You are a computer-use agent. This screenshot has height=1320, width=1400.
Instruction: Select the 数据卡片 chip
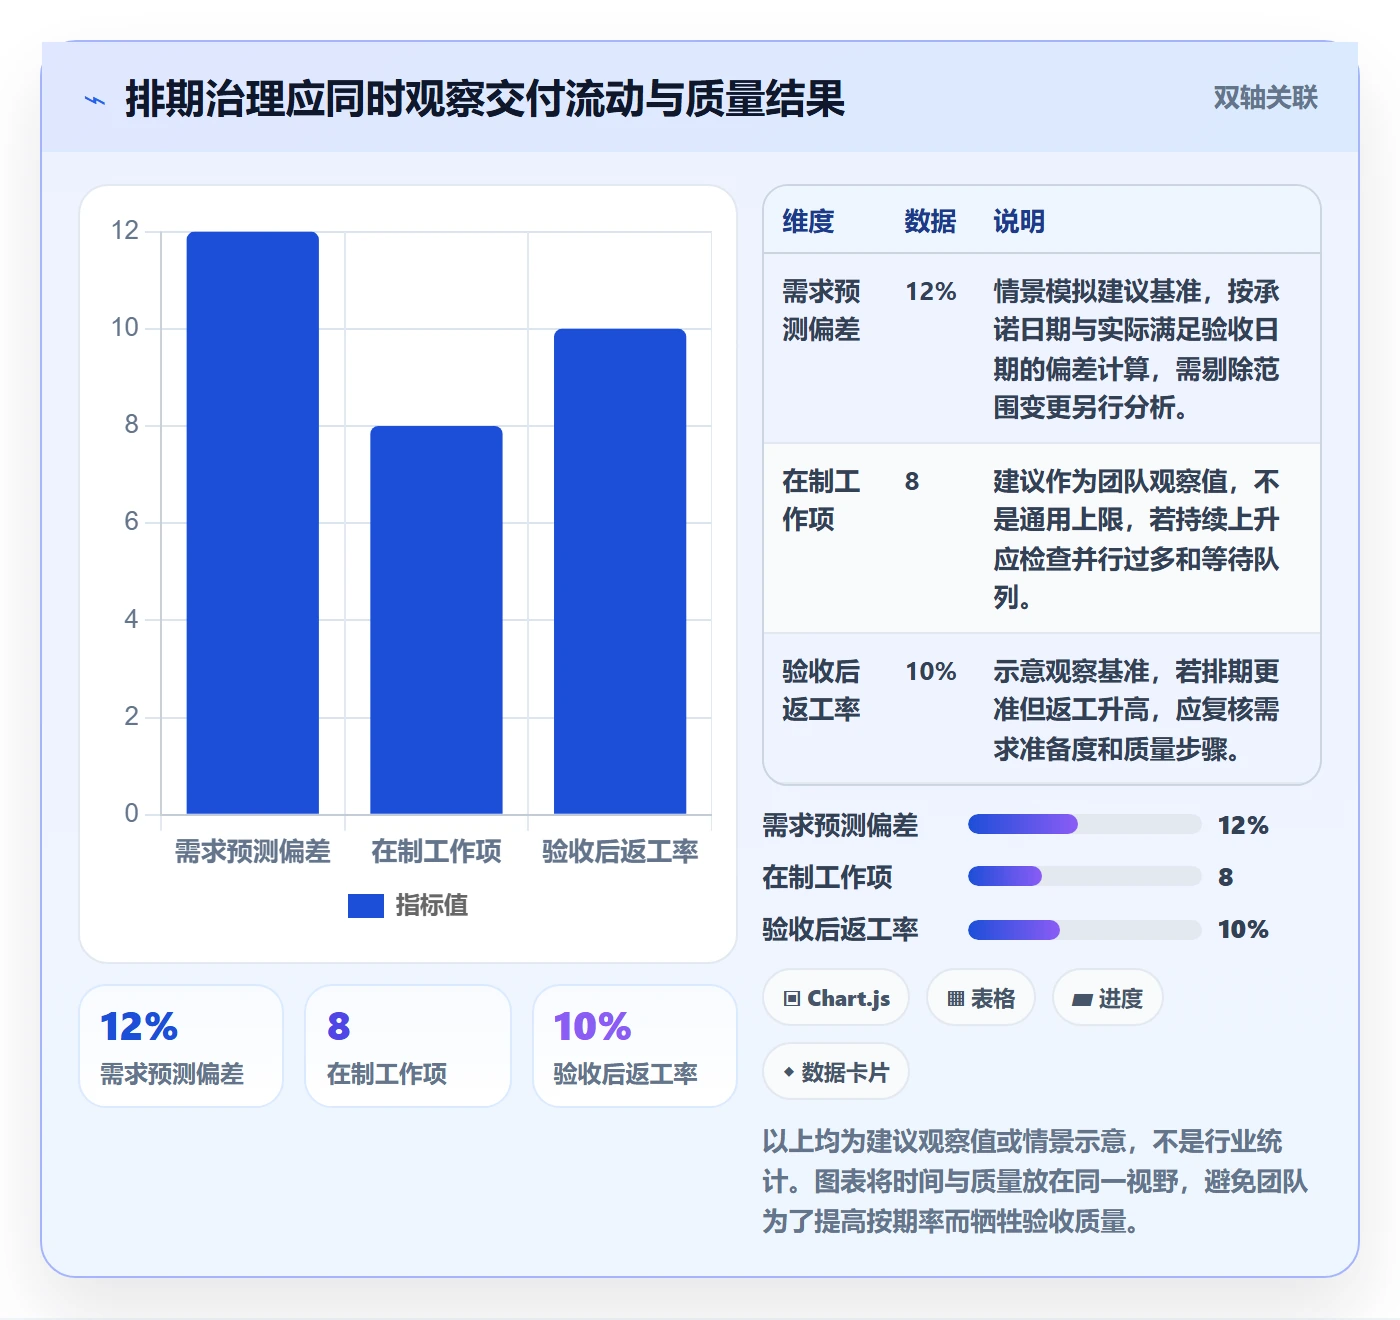tap(836, 1072)
